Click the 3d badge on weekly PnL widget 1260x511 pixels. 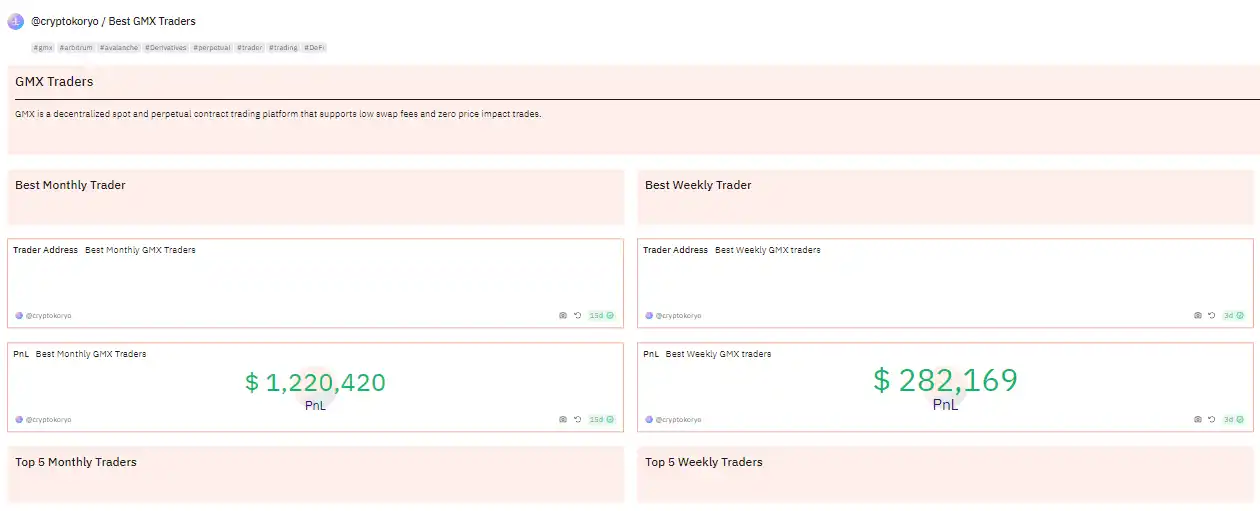1234,419
